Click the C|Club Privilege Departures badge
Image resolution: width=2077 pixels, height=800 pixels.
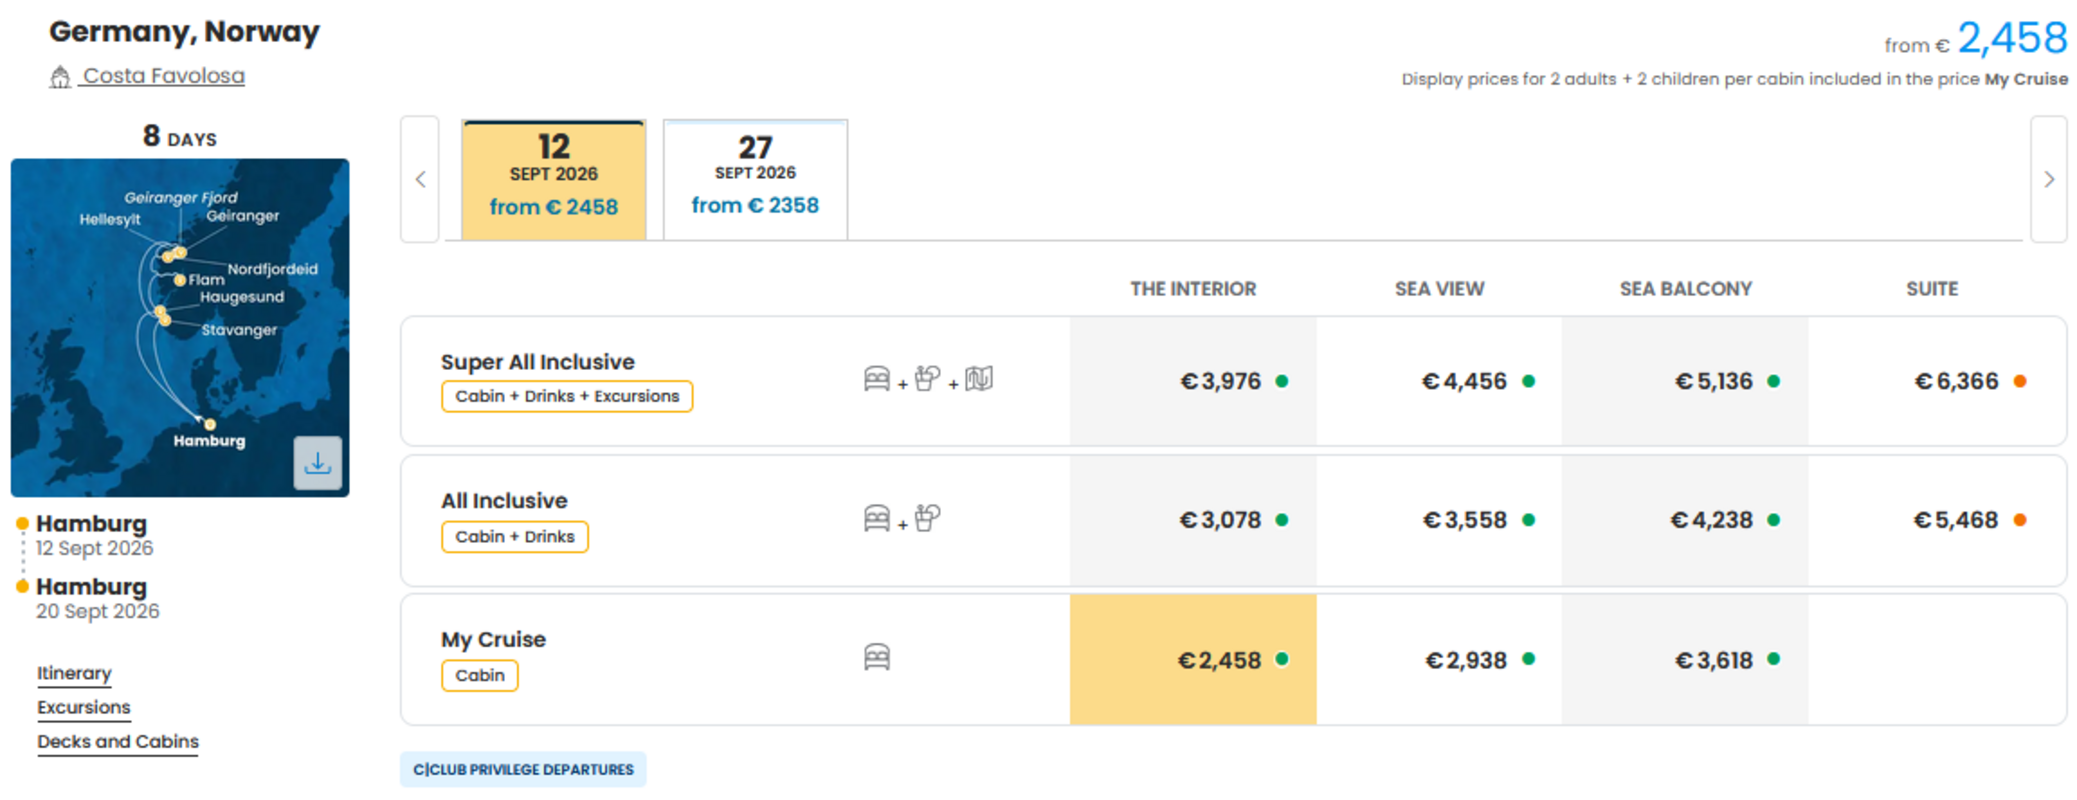point(523,769)
